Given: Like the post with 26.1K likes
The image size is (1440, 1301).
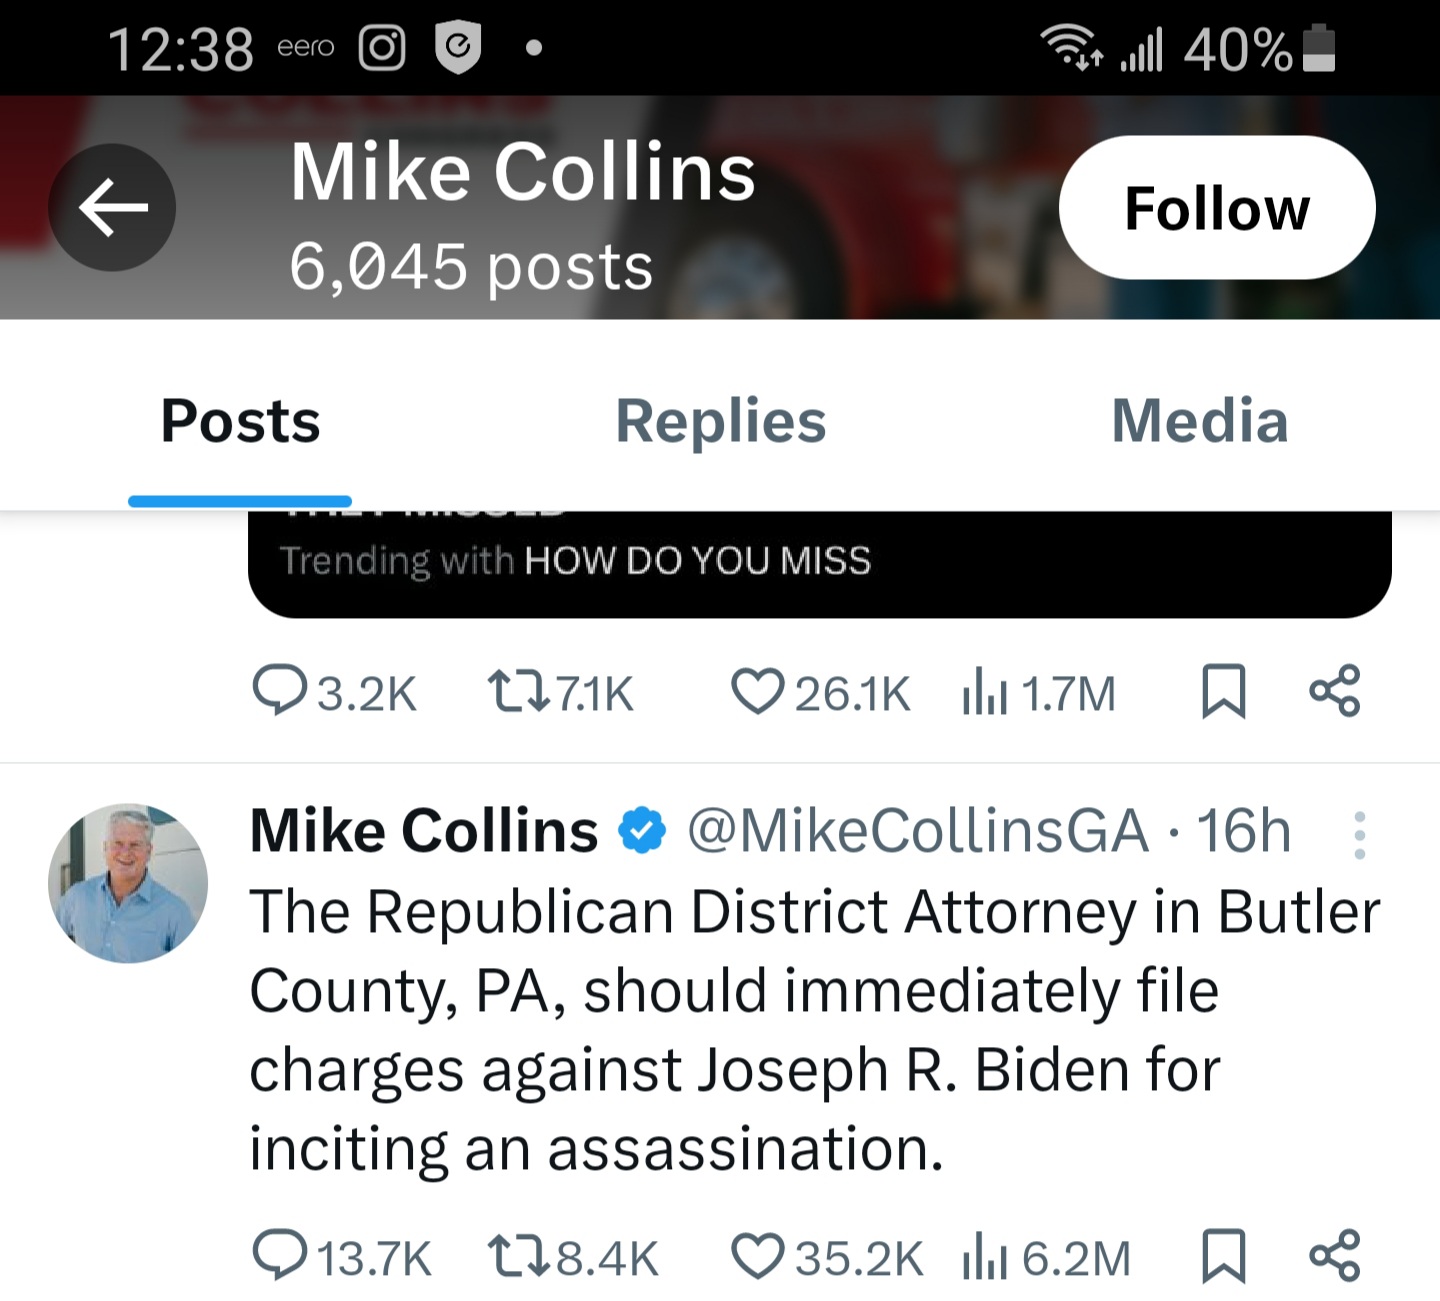Looking at the screenshot, I should 757,691.
